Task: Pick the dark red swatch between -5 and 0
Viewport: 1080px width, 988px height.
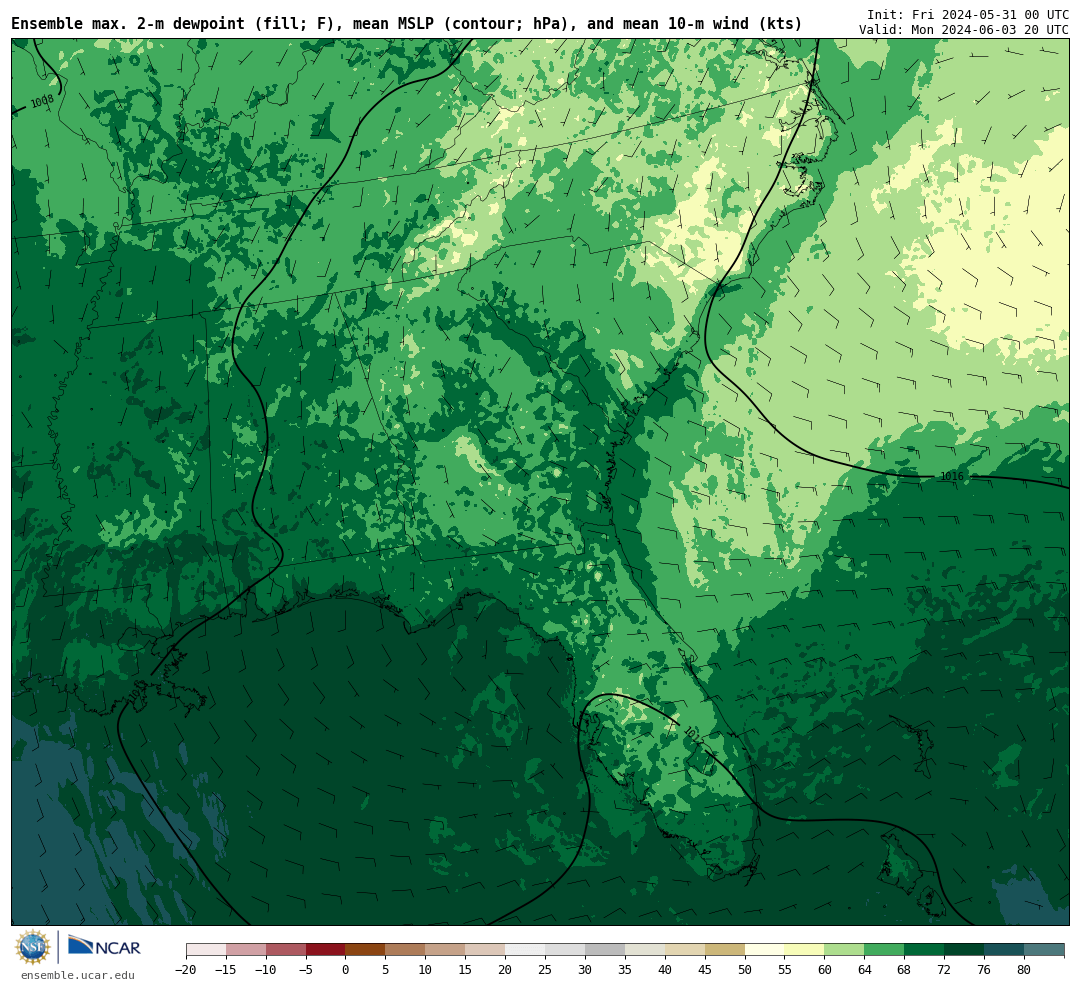Action: coord(326,950)
